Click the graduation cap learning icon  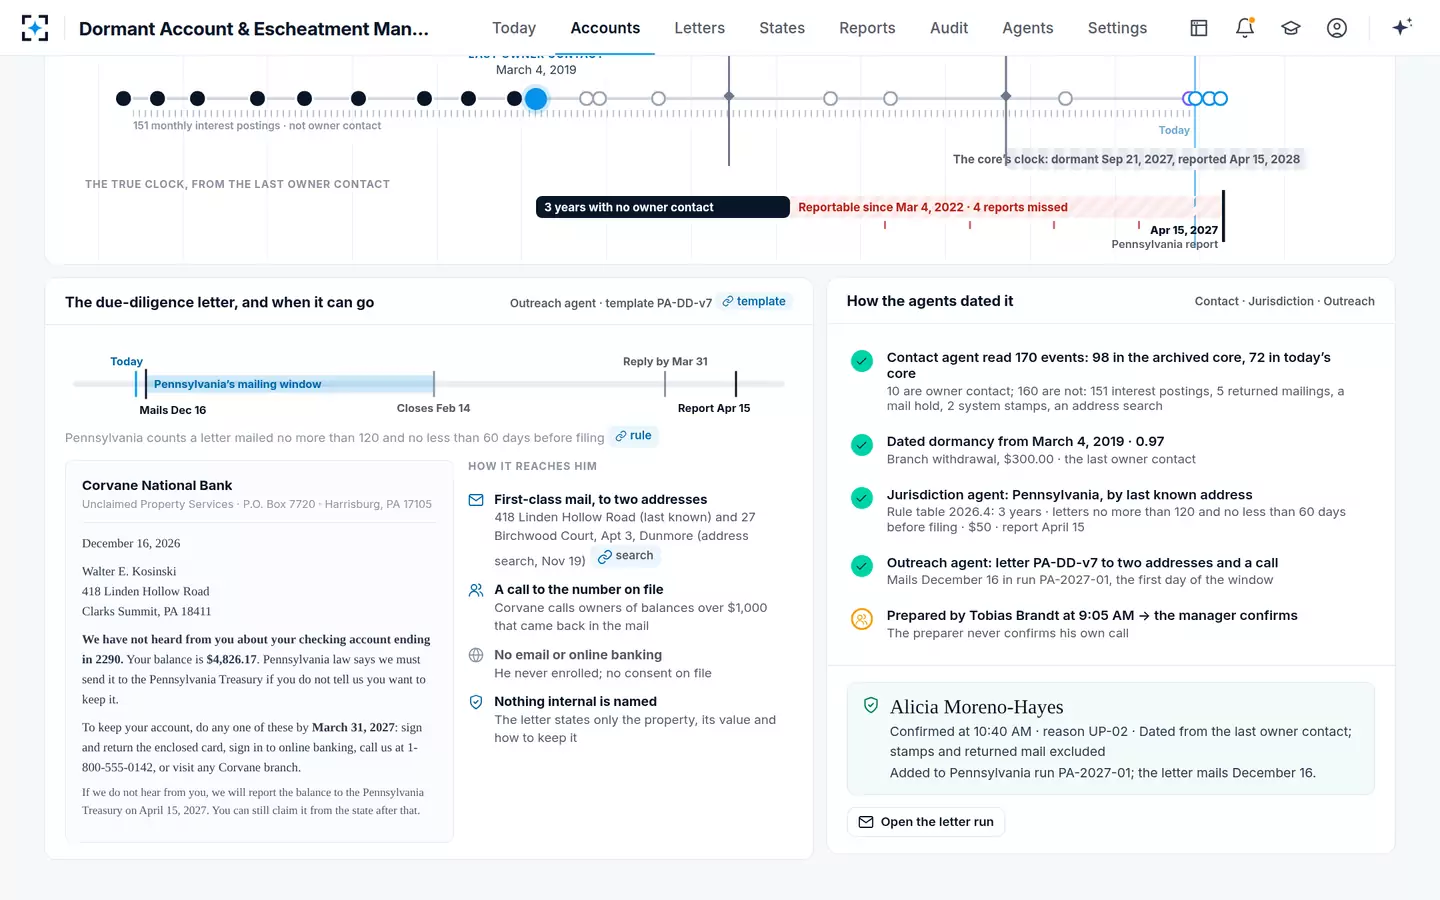point(1291,28)
